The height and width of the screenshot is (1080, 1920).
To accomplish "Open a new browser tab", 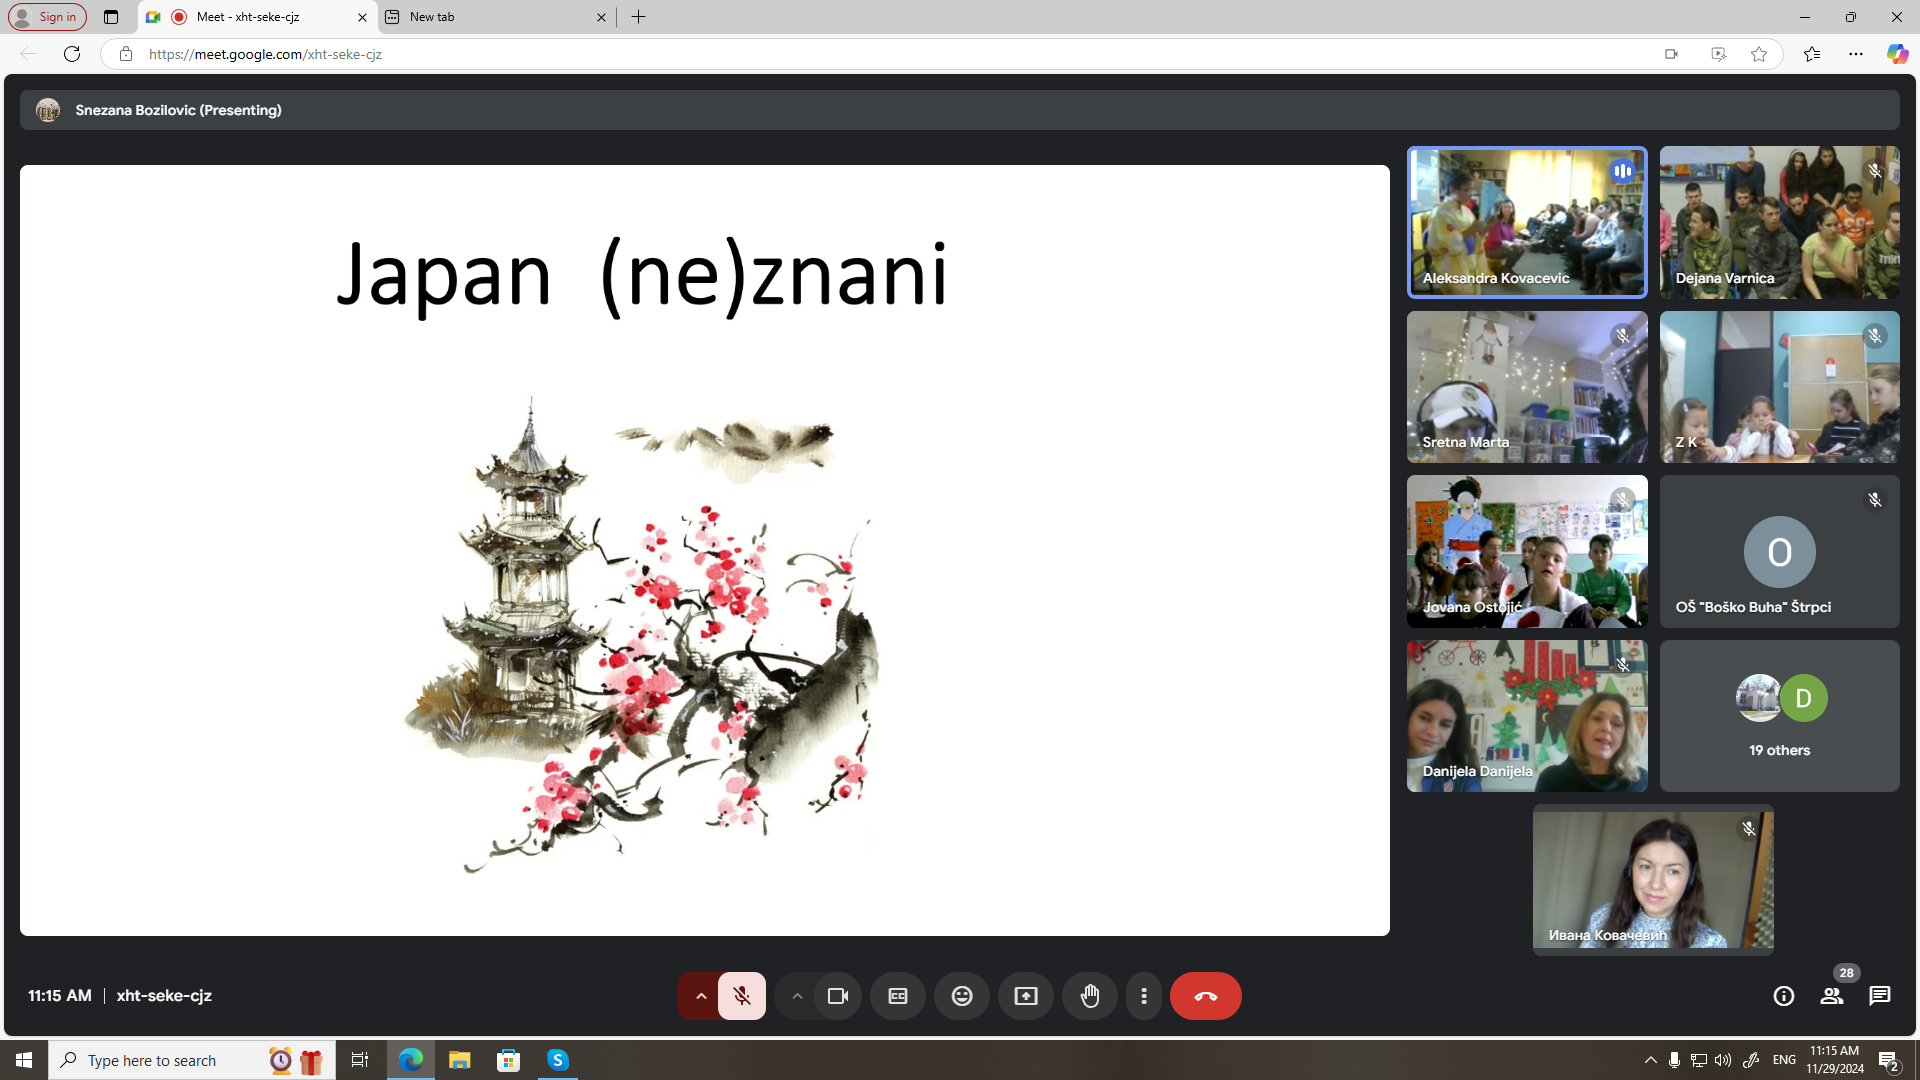I will coord(639,17).
